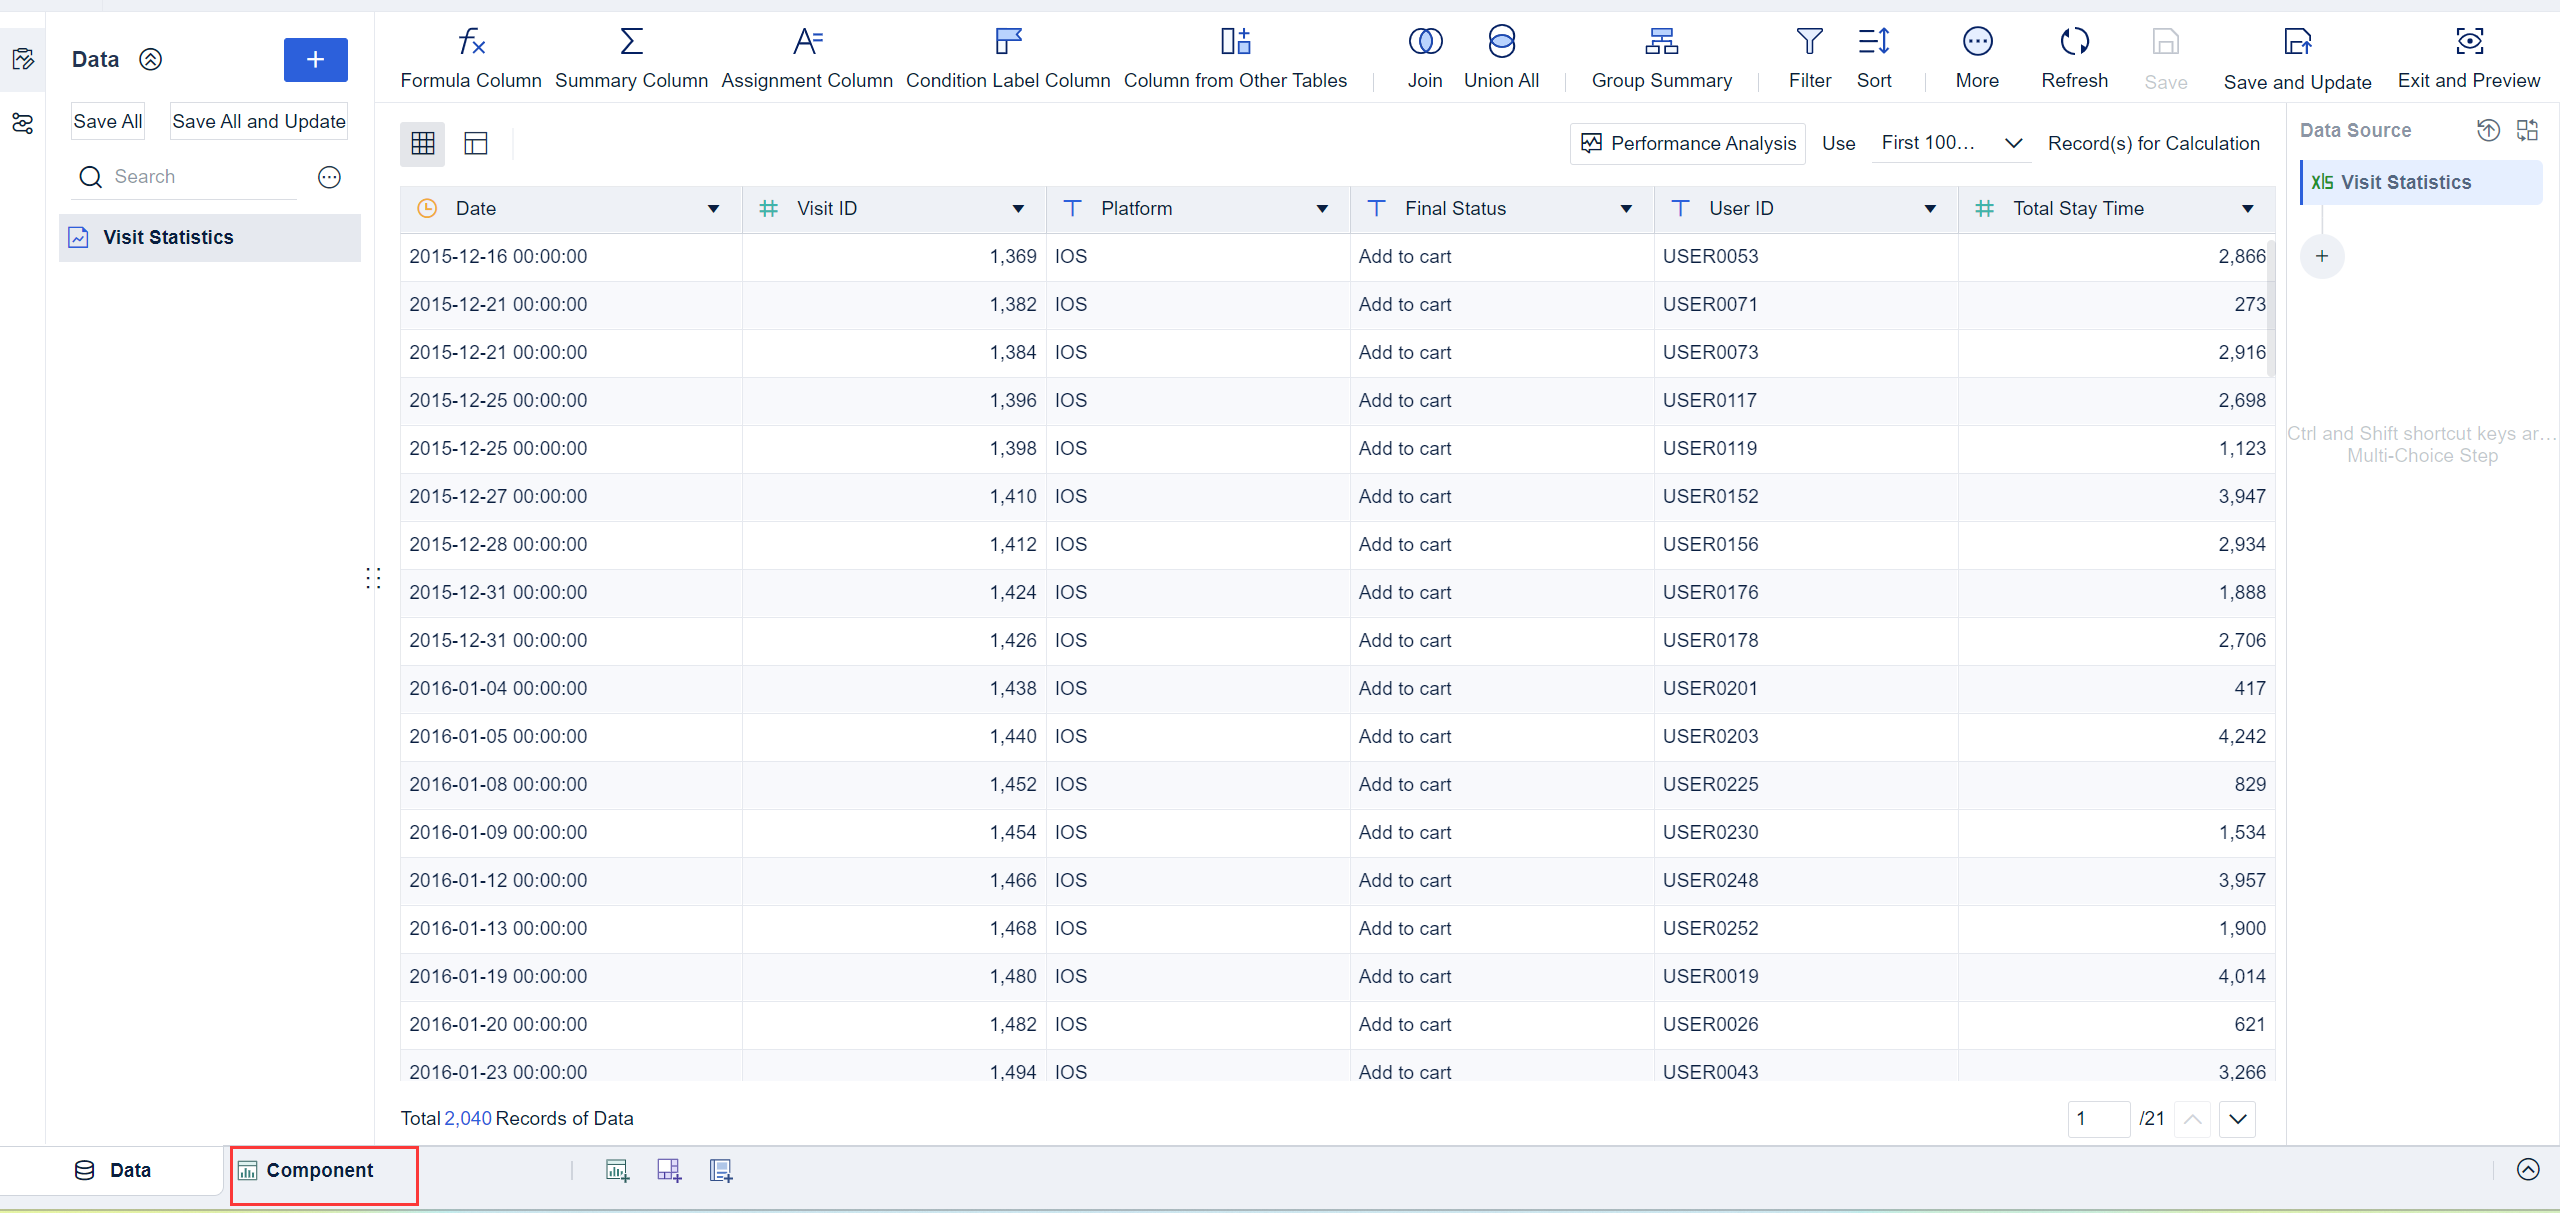Screen dimensions: 2560x1213
Task: Click the 2015-12-27 00:00:00 date cell
Action: 571,497
